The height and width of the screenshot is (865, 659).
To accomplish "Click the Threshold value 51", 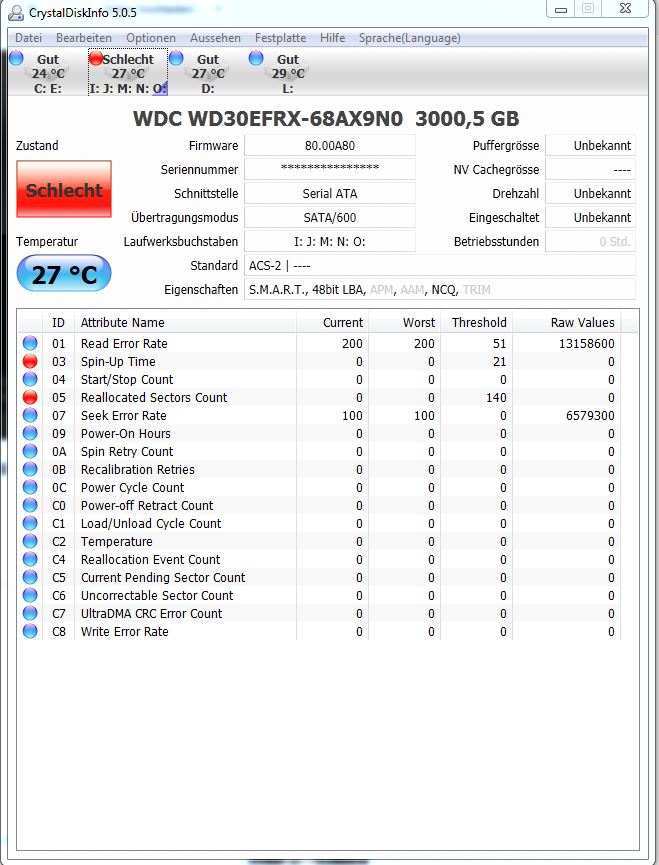I will (500, 344).
